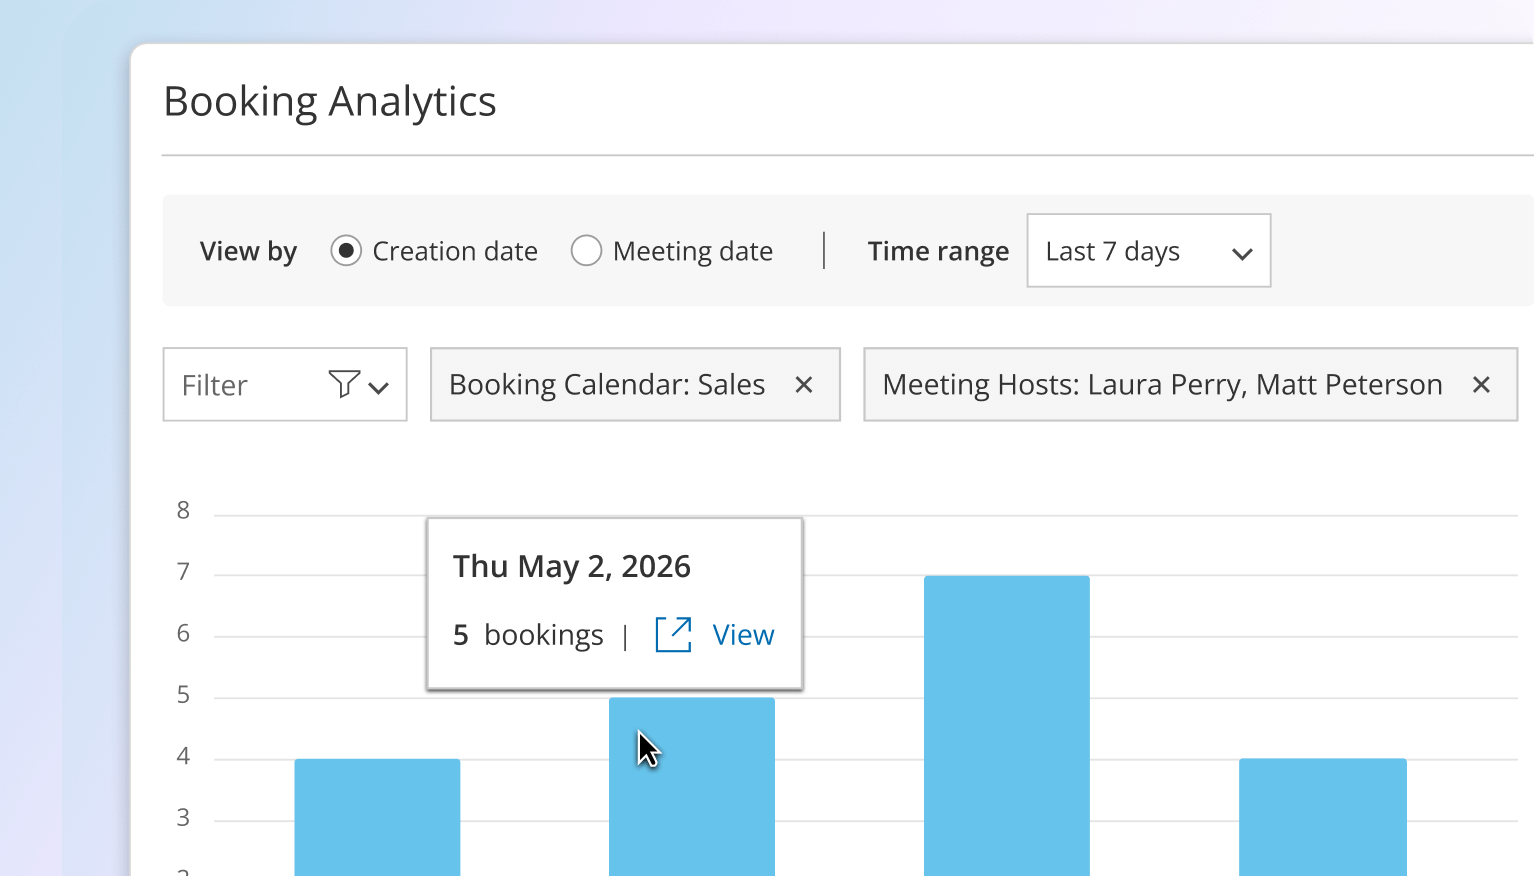Open bookings details via the View link
The image size is (1534, 876).
pyautogui.click(x=743, y=634)
